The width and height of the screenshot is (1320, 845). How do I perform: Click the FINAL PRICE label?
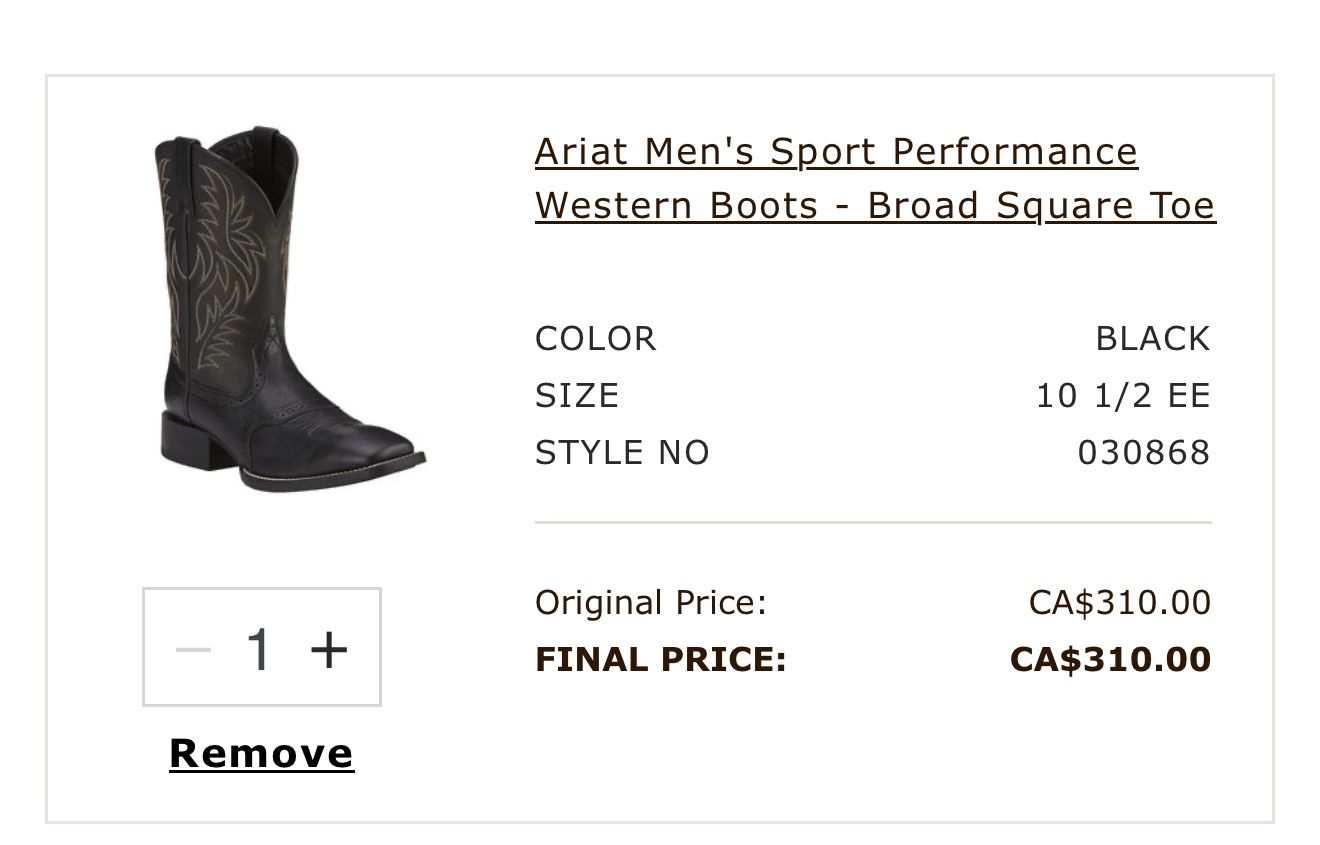tap(659, 658)
